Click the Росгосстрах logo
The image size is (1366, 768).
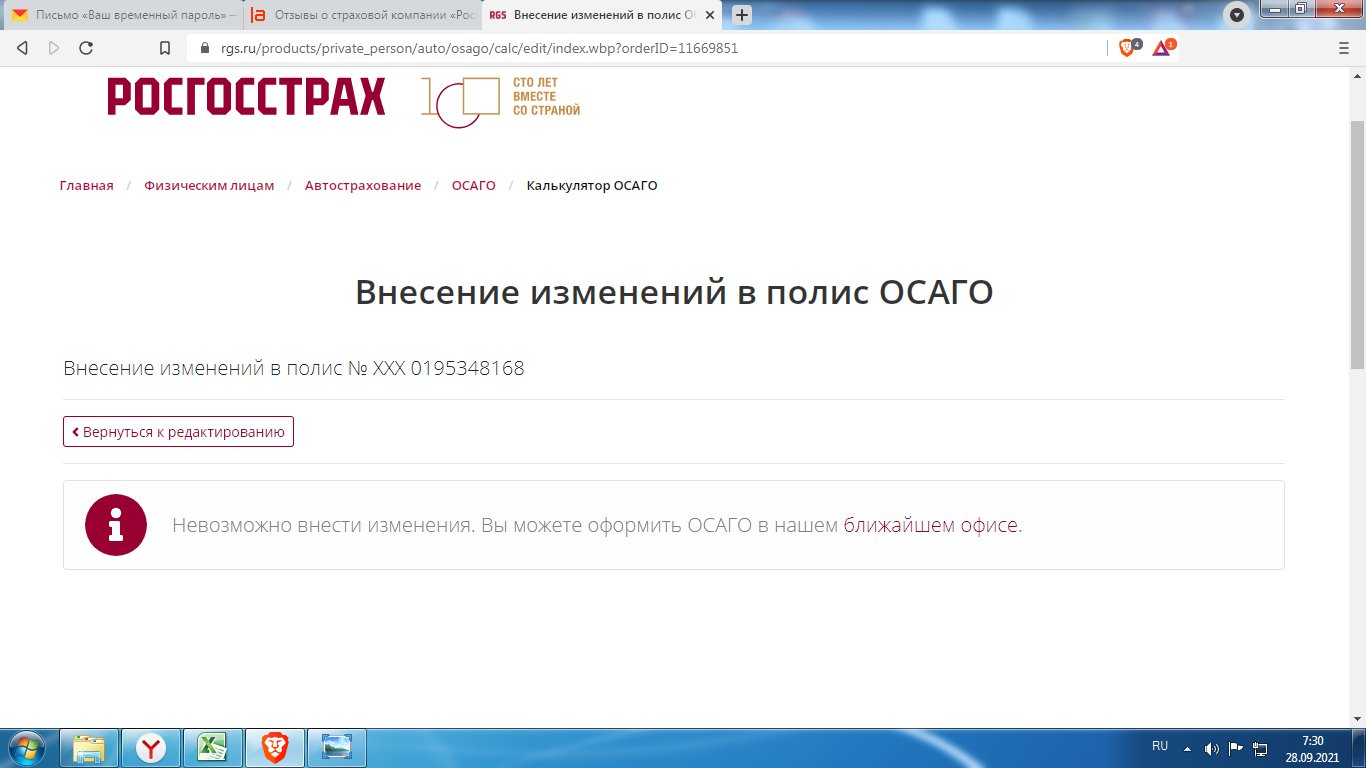click(246, 97)
